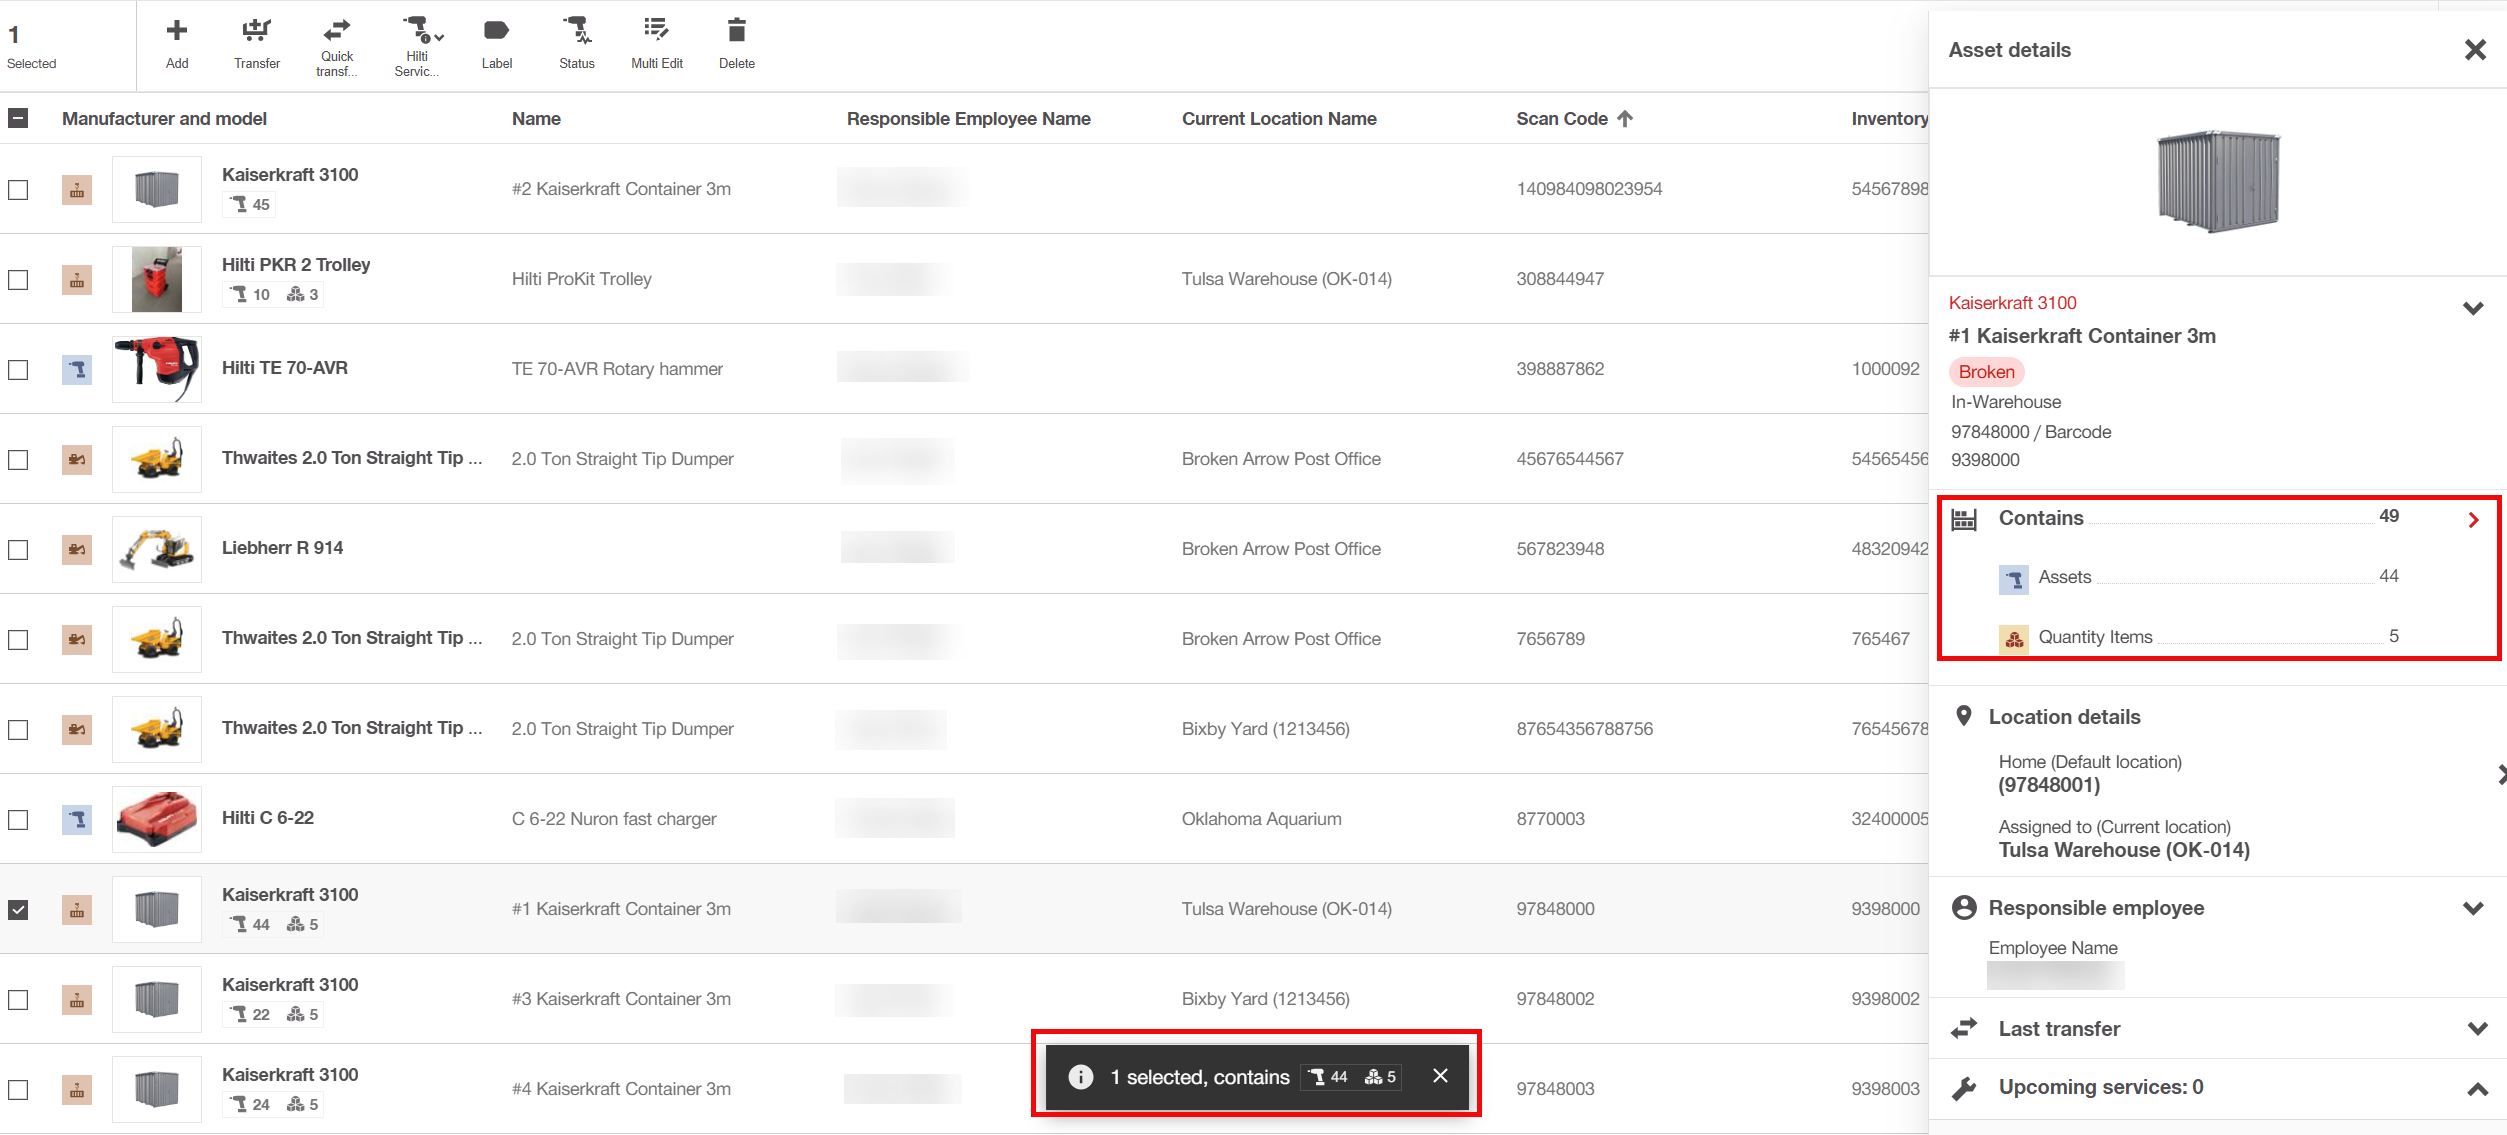Select the Hilti ProKit Trolley row checkbox
This screenshot has width=2507, height=1135.
pyautogui.click(x=18, y=279)
